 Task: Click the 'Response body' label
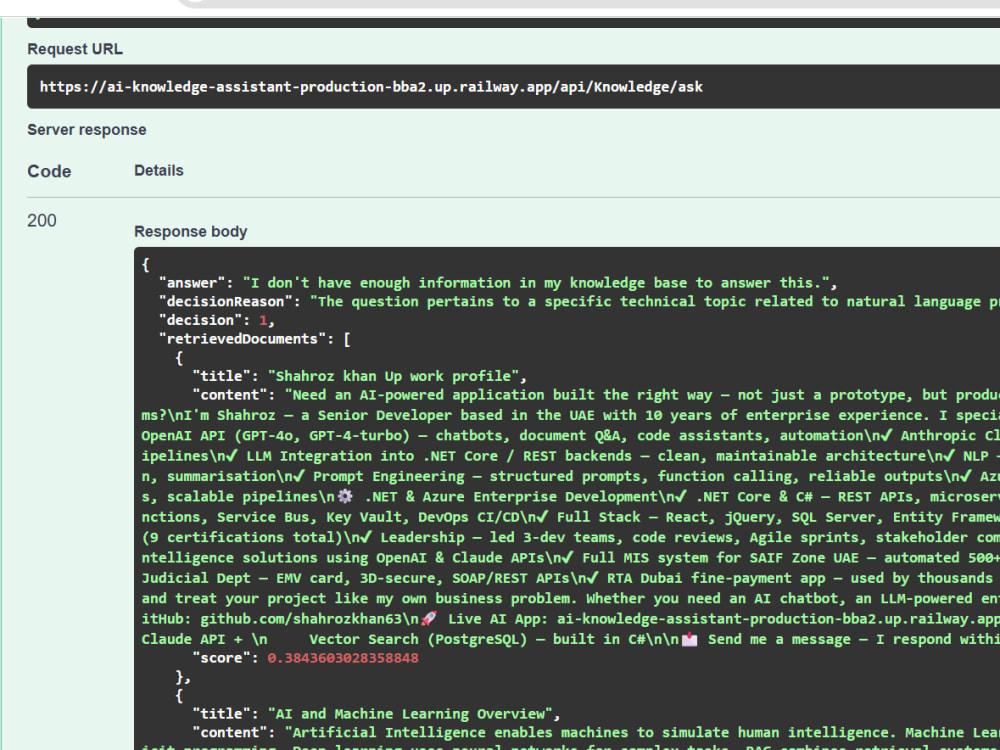coord(191,232)
